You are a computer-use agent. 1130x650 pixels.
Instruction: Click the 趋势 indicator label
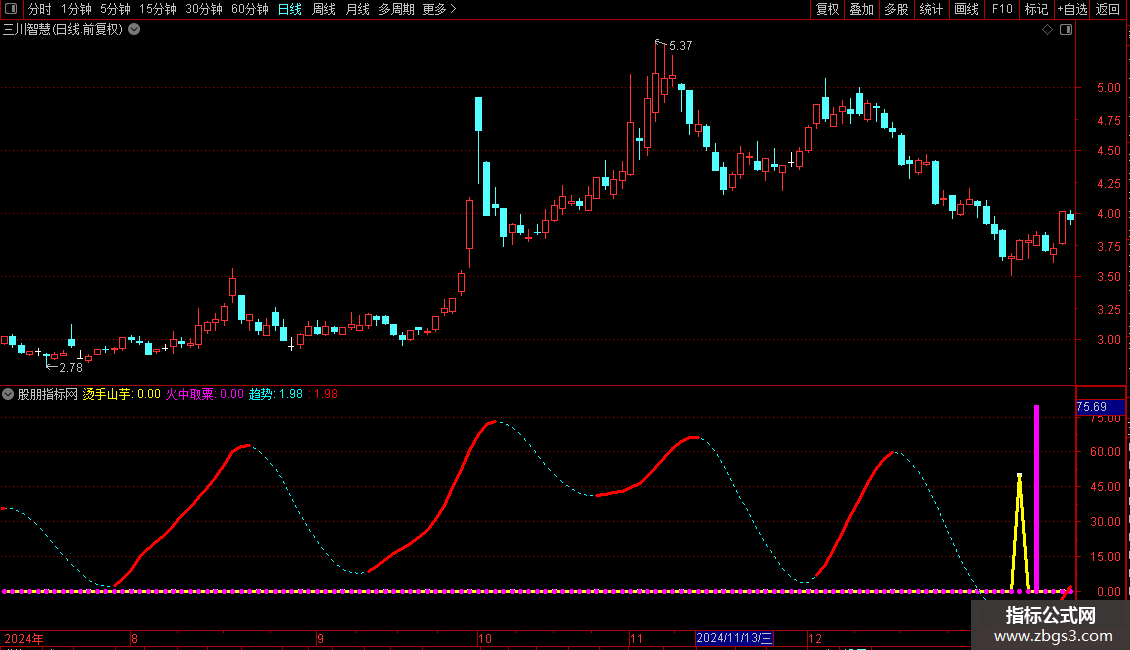pyautogui.click(x=261, y=394)
